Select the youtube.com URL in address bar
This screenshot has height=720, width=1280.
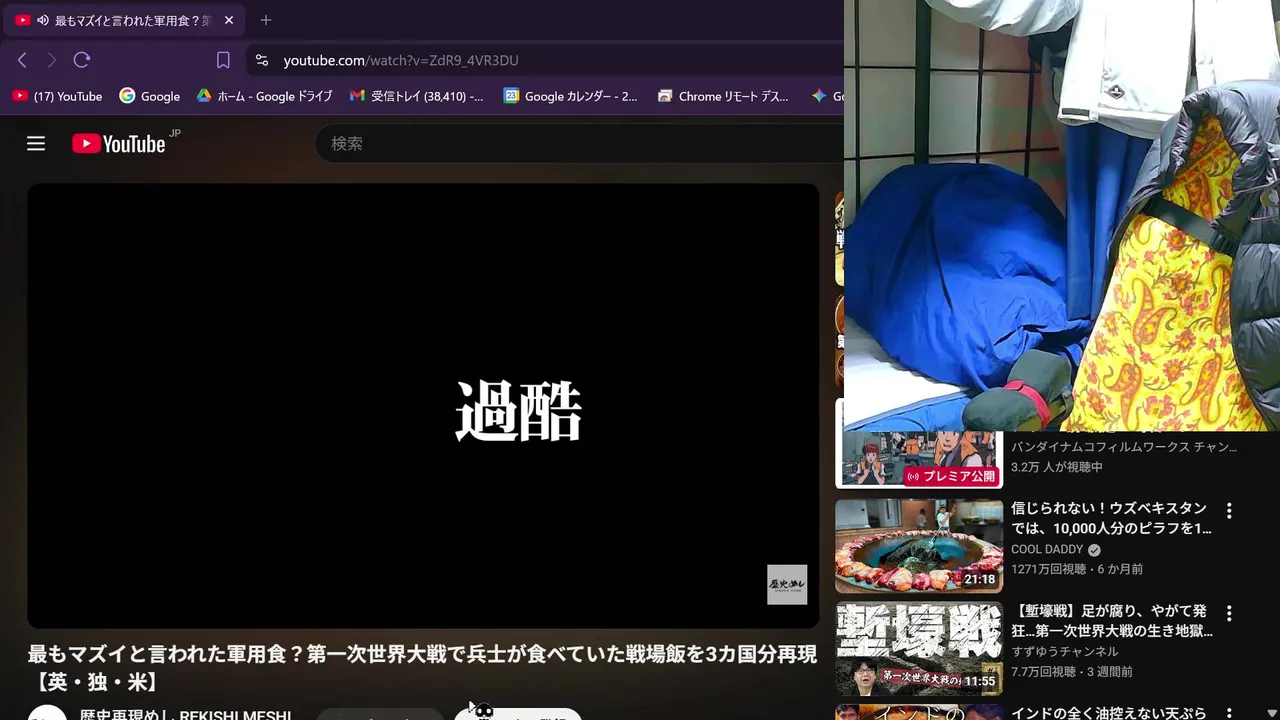[401, 60]
